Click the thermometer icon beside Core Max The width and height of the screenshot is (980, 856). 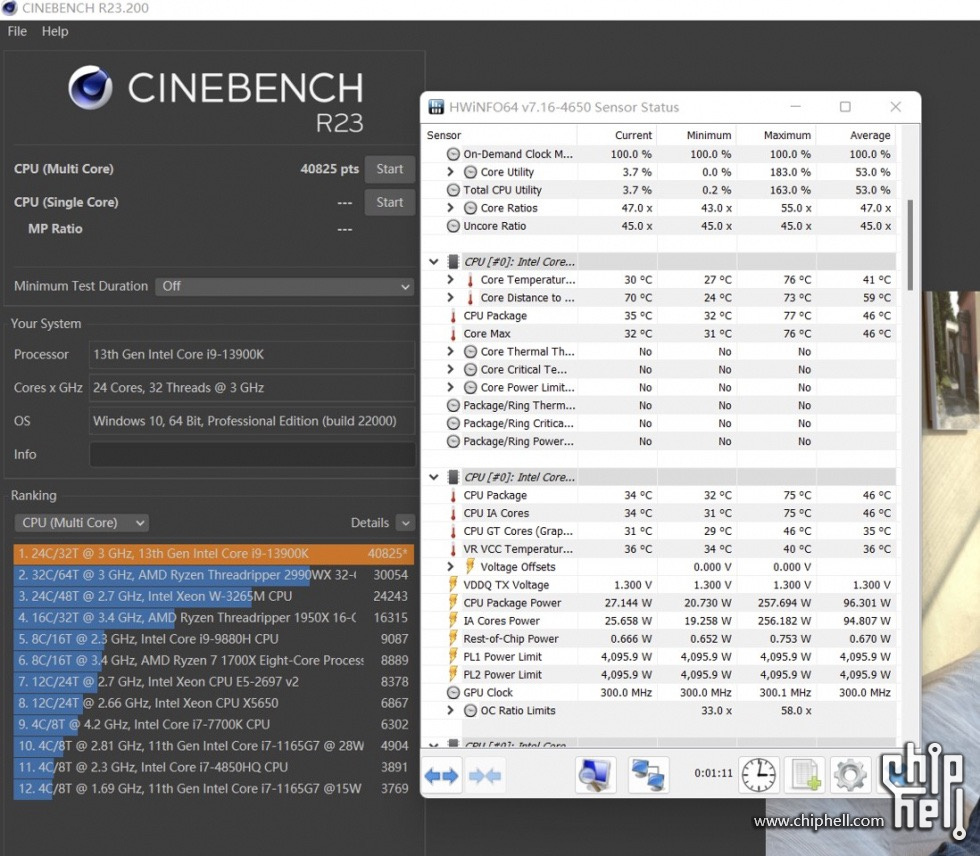(453, 334)
